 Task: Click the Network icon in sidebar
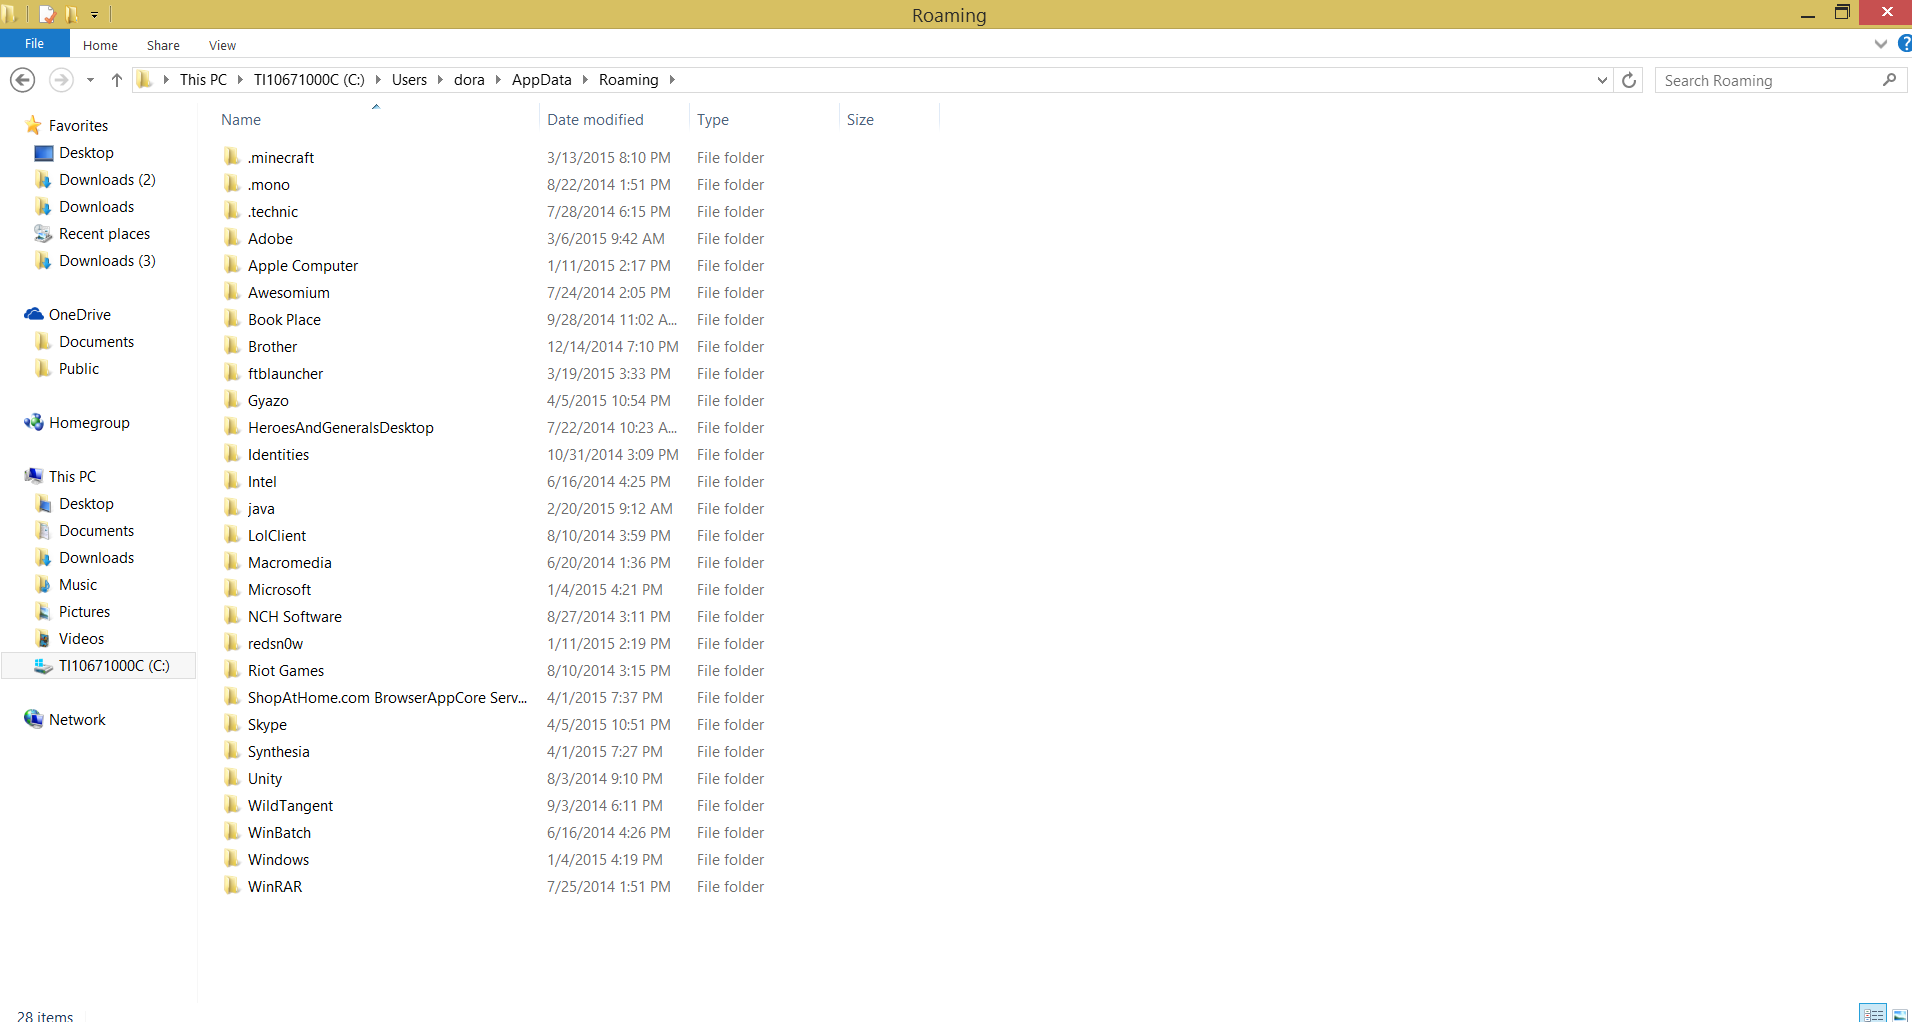[x=34, y=719]
